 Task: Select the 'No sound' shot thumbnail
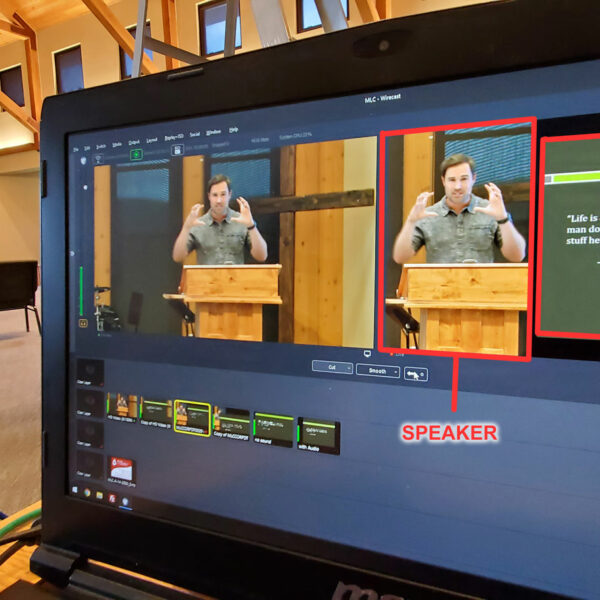coord(273,429)
